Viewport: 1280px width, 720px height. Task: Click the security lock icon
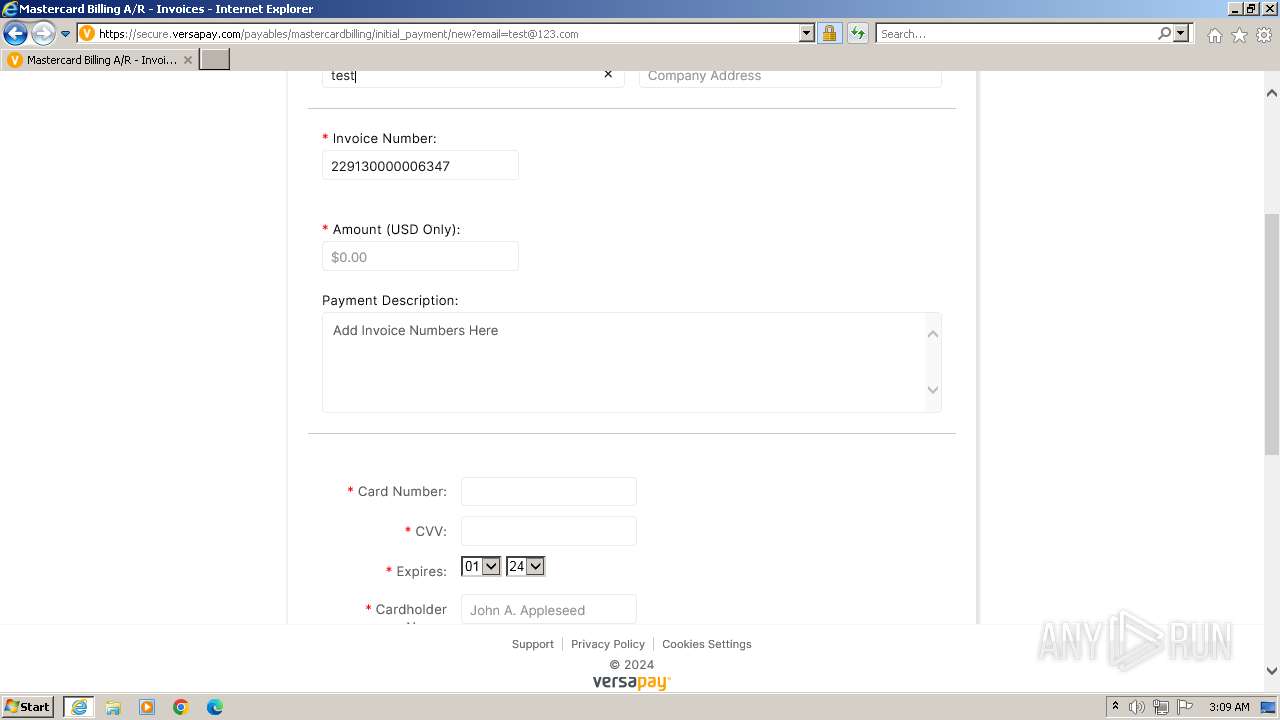click(x=829, y=34)
